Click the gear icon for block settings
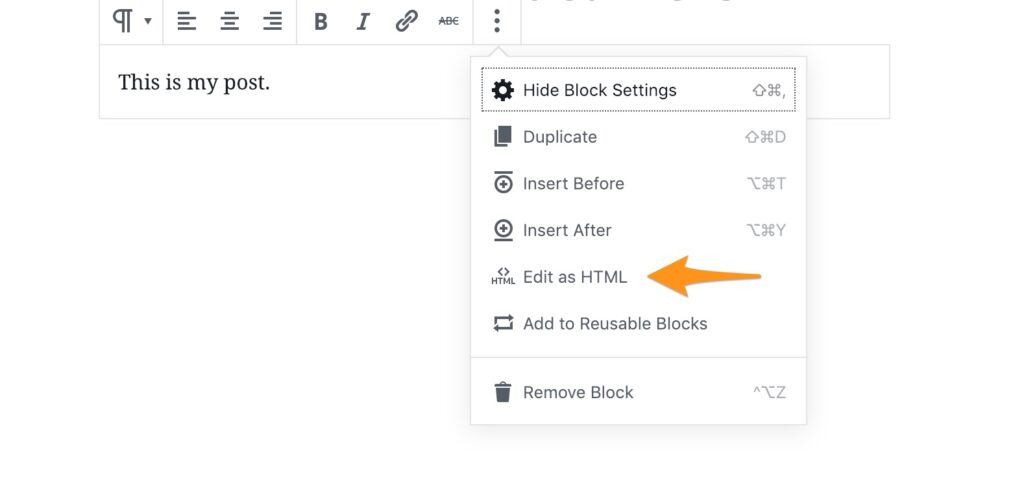Screen dimensions: 1024x489 pos(502,90)
